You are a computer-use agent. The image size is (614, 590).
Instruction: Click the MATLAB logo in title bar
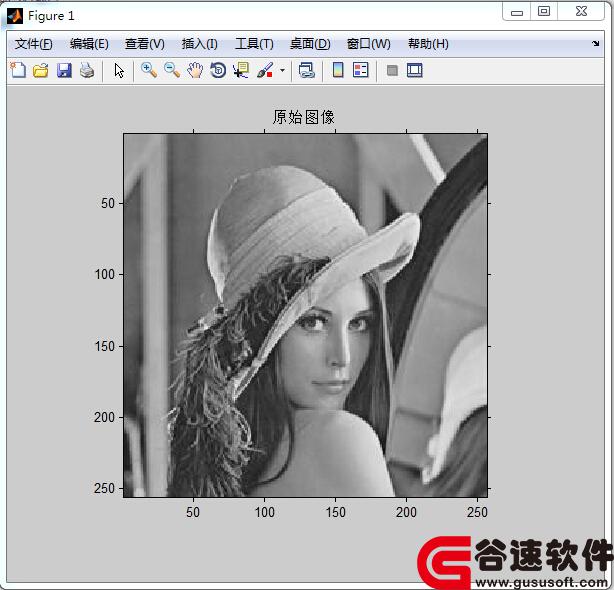coord(15,16)
